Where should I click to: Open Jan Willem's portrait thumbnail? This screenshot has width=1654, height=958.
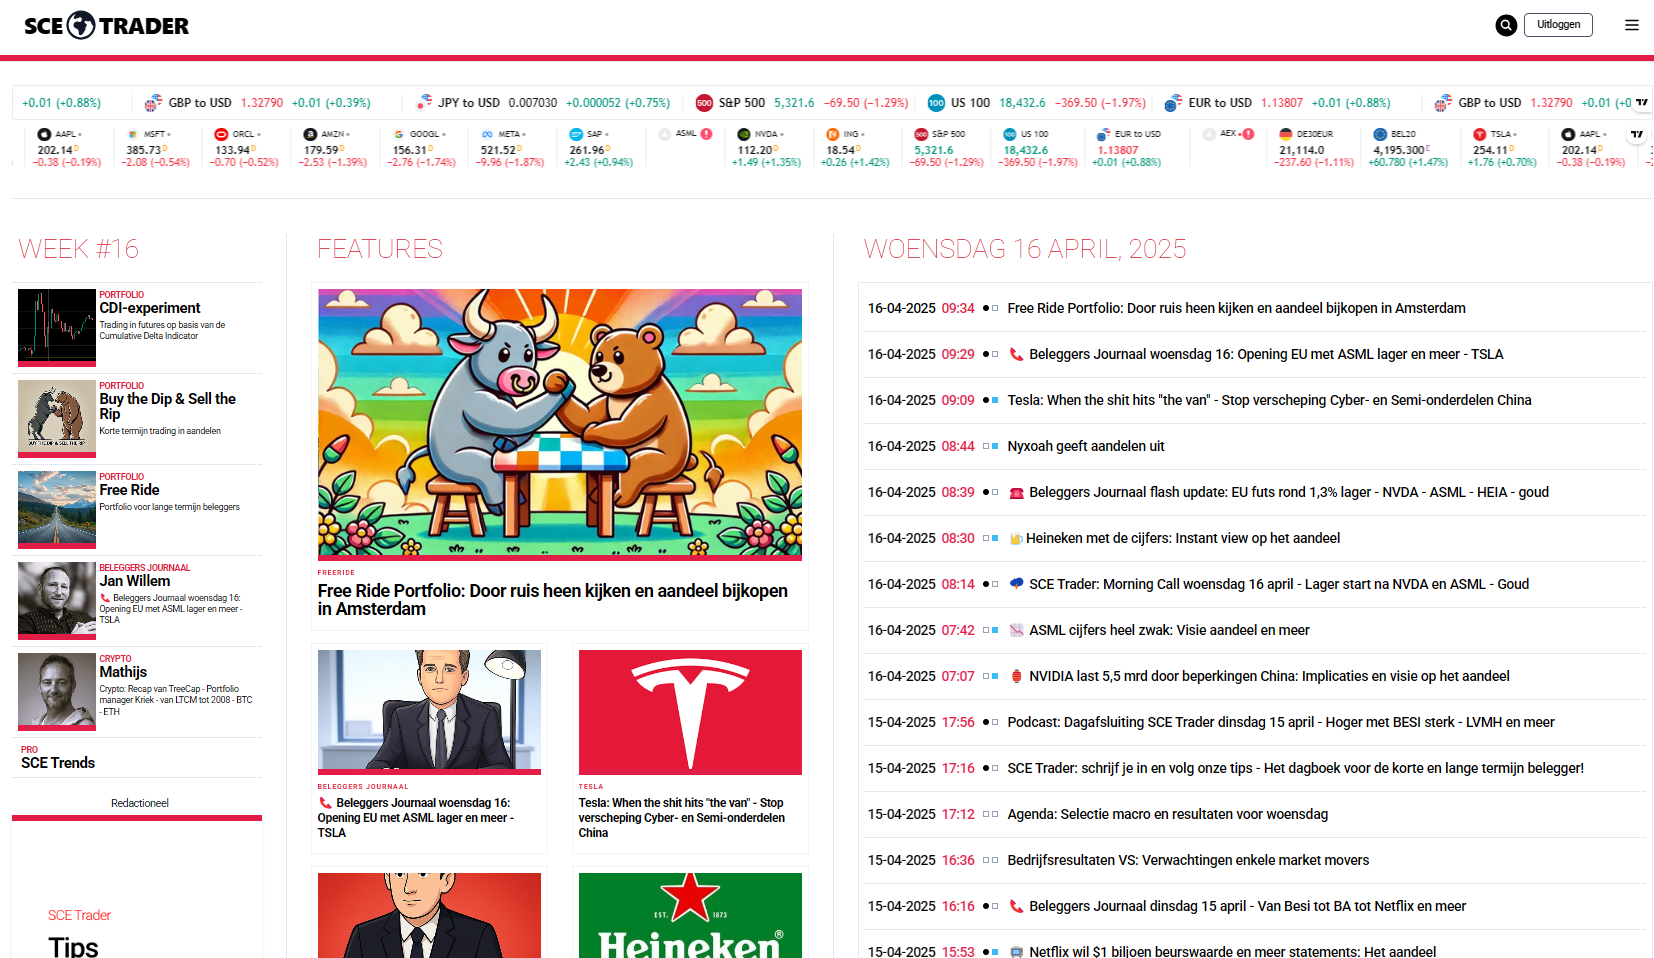tap(57, 600)
